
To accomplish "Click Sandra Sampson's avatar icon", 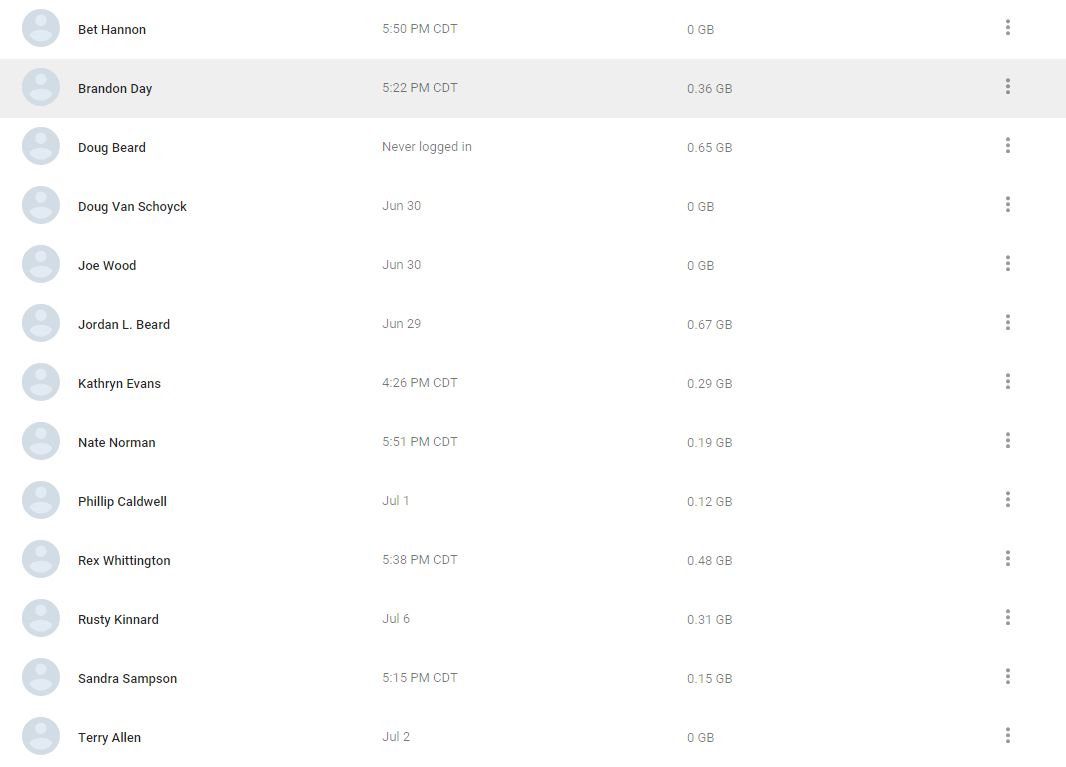I will pyautogui.click(x=41, y=677).
